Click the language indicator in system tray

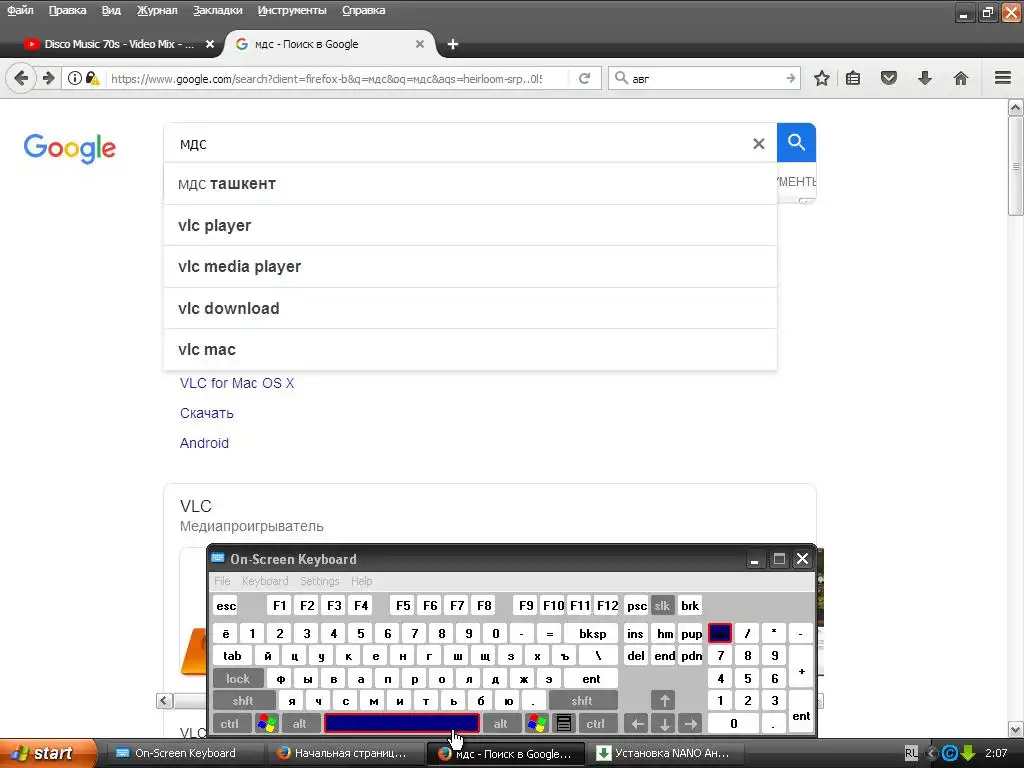912,753
